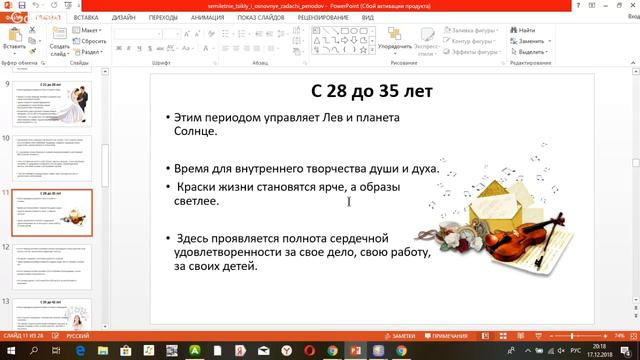Viewport: 640px width, 360px height.
Task: Open the font size combo box
Action: coord(171,34)
